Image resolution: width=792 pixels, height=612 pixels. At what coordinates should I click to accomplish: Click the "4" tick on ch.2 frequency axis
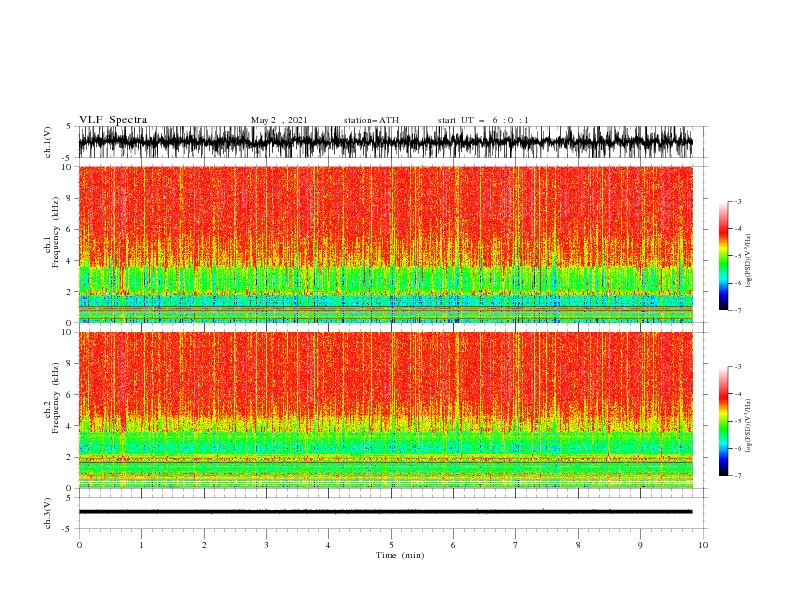pyautogui.click(x=70, y=426)
